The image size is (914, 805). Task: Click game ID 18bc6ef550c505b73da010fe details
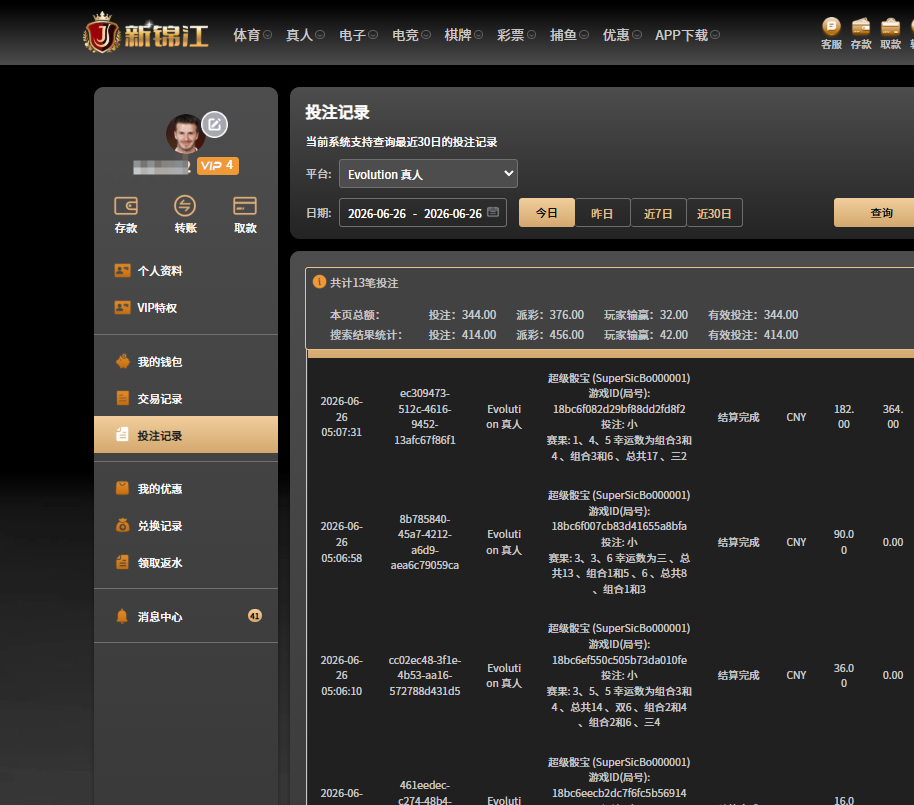619,660
